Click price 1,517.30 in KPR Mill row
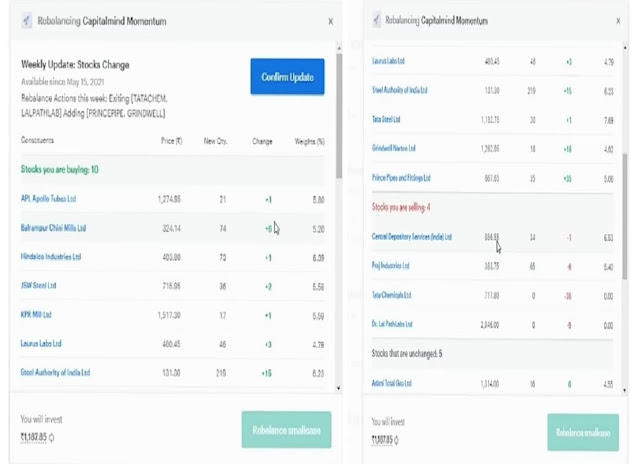640x464 pixels. [x=169, y=315]
